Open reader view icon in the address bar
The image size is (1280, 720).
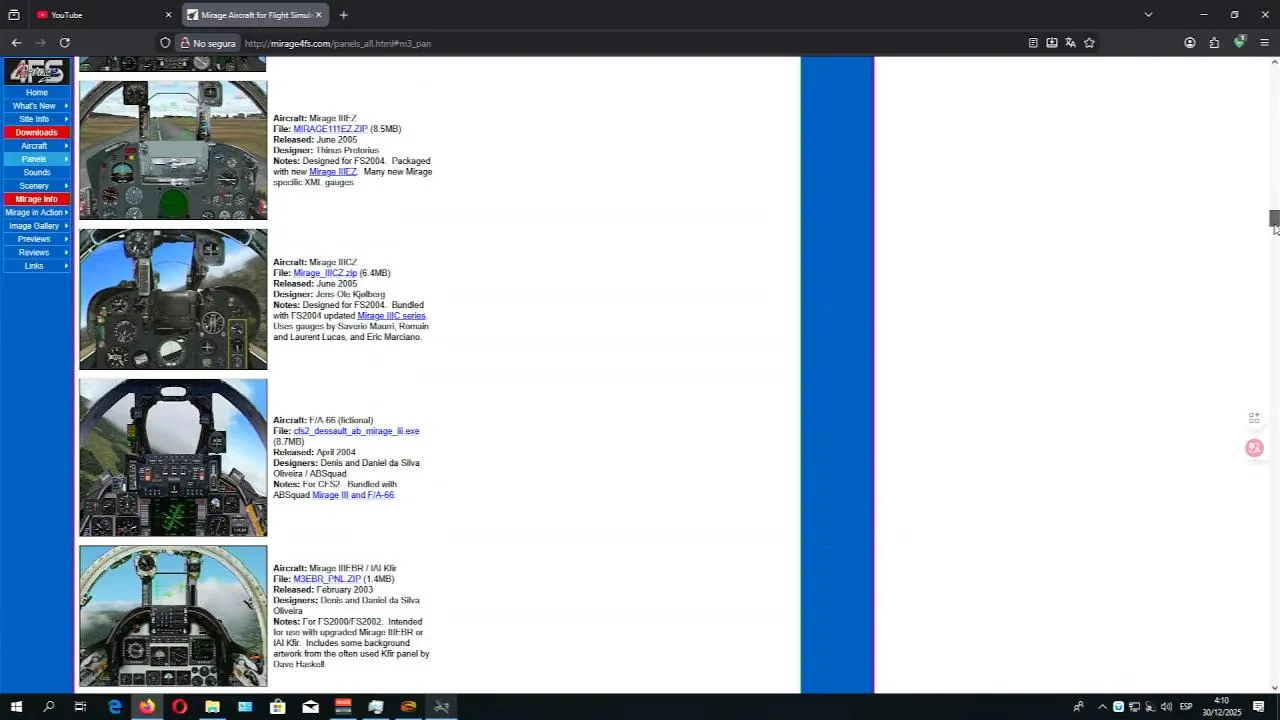tap(1033, 43)
